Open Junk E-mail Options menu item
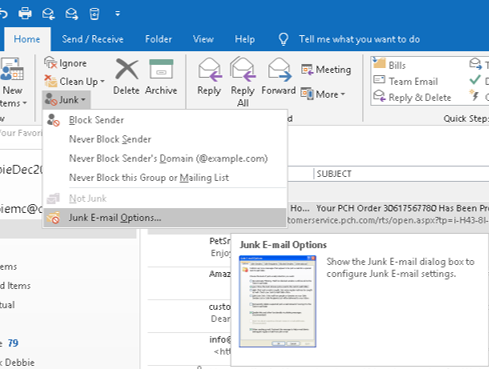Screen dimensions: 489x369 [165, 218]
